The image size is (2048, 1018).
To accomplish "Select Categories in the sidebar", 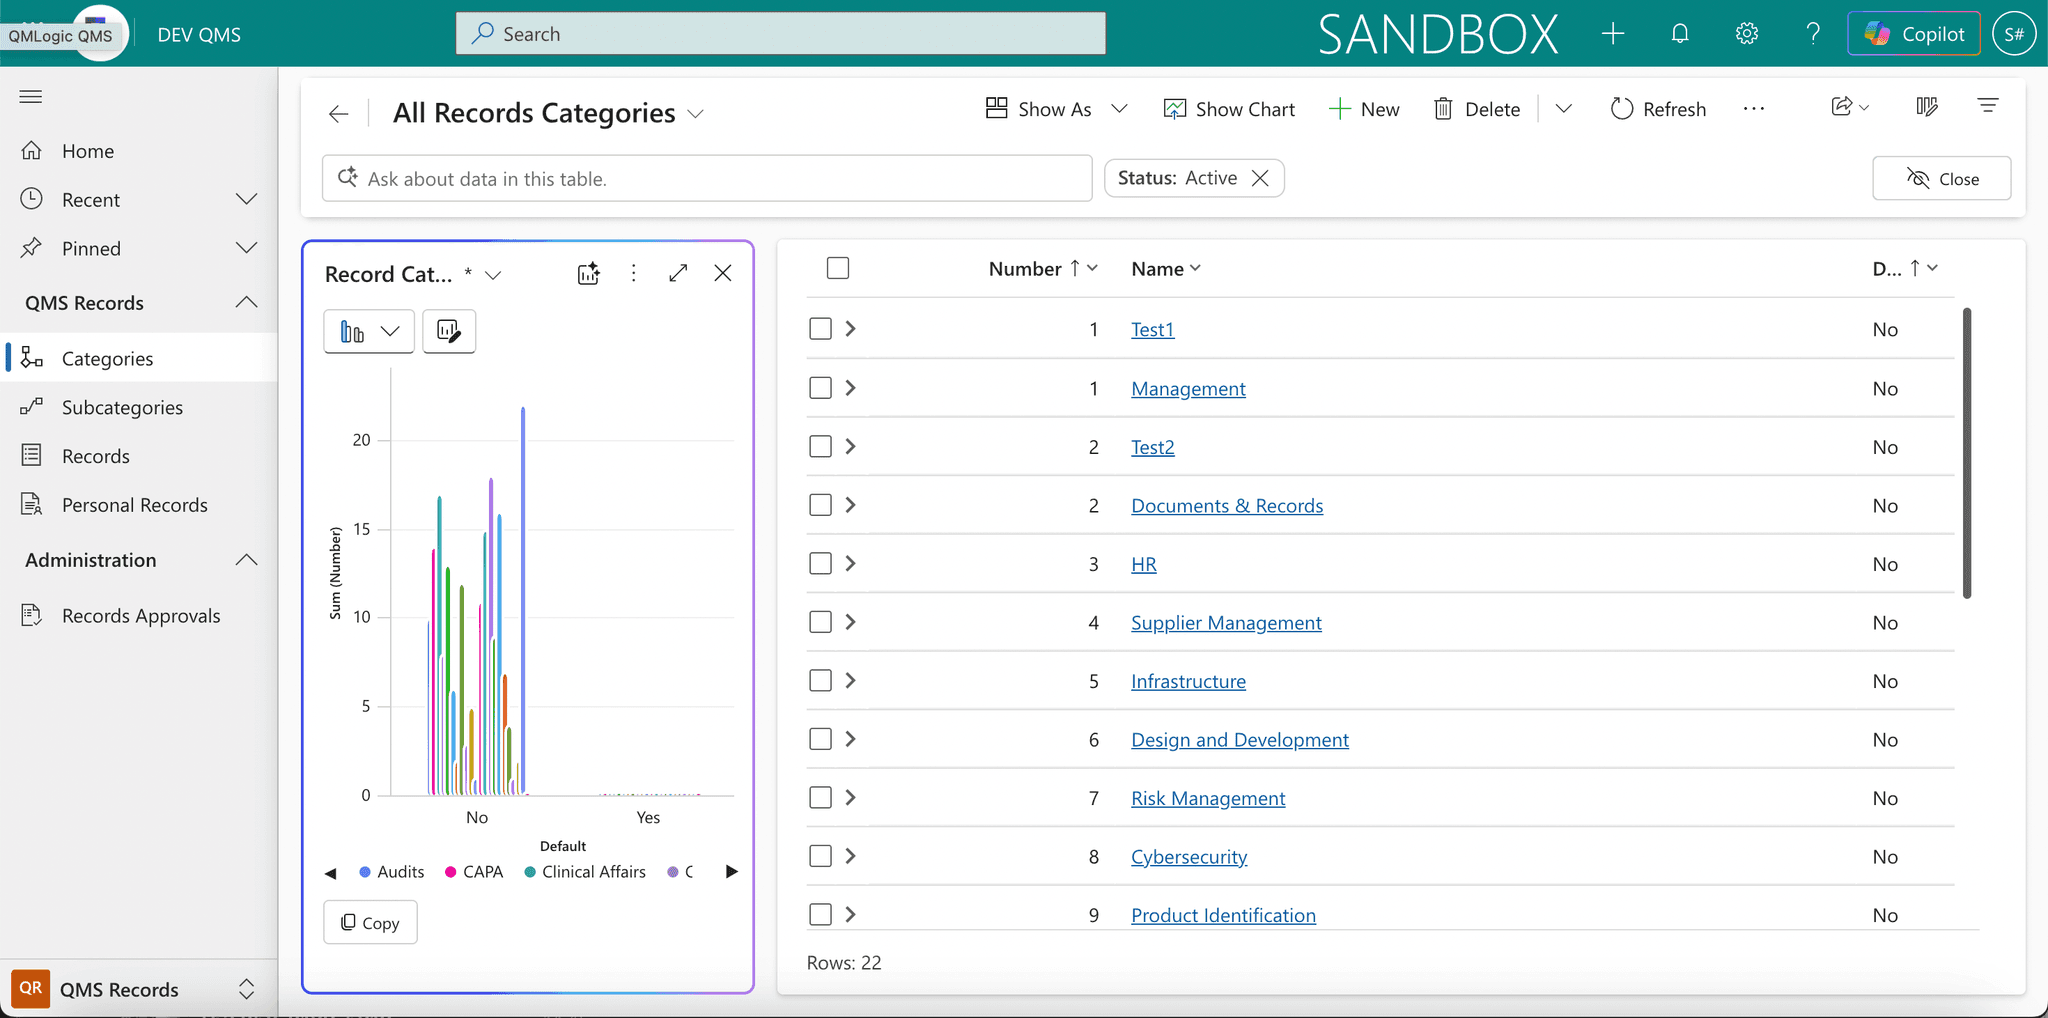I will pos(139,358).
